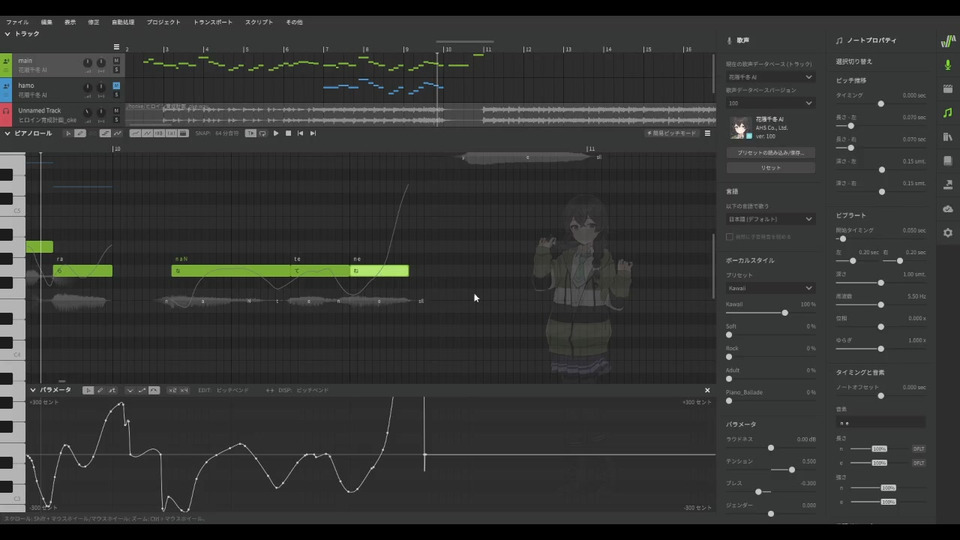Collapse the パラメータ section
Viewport: 960px width, 540px height.
33,390
